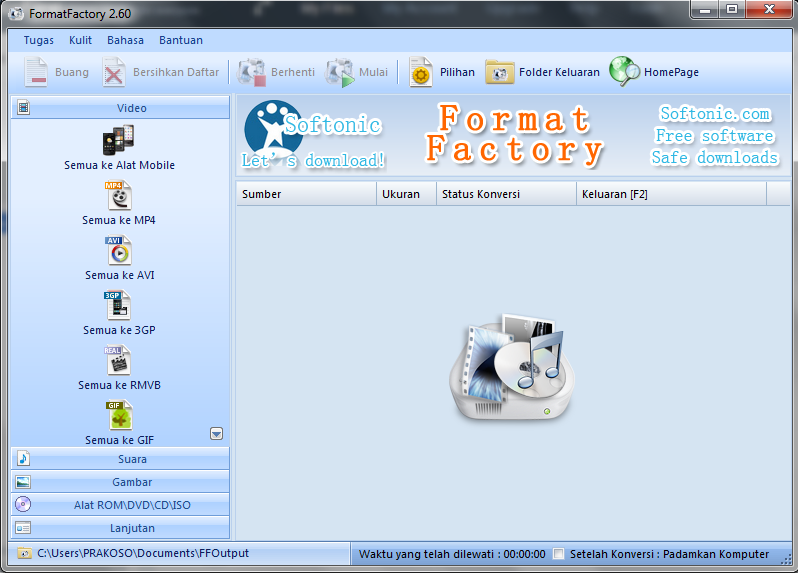Collapse the Video panel header

click(120, 107)
